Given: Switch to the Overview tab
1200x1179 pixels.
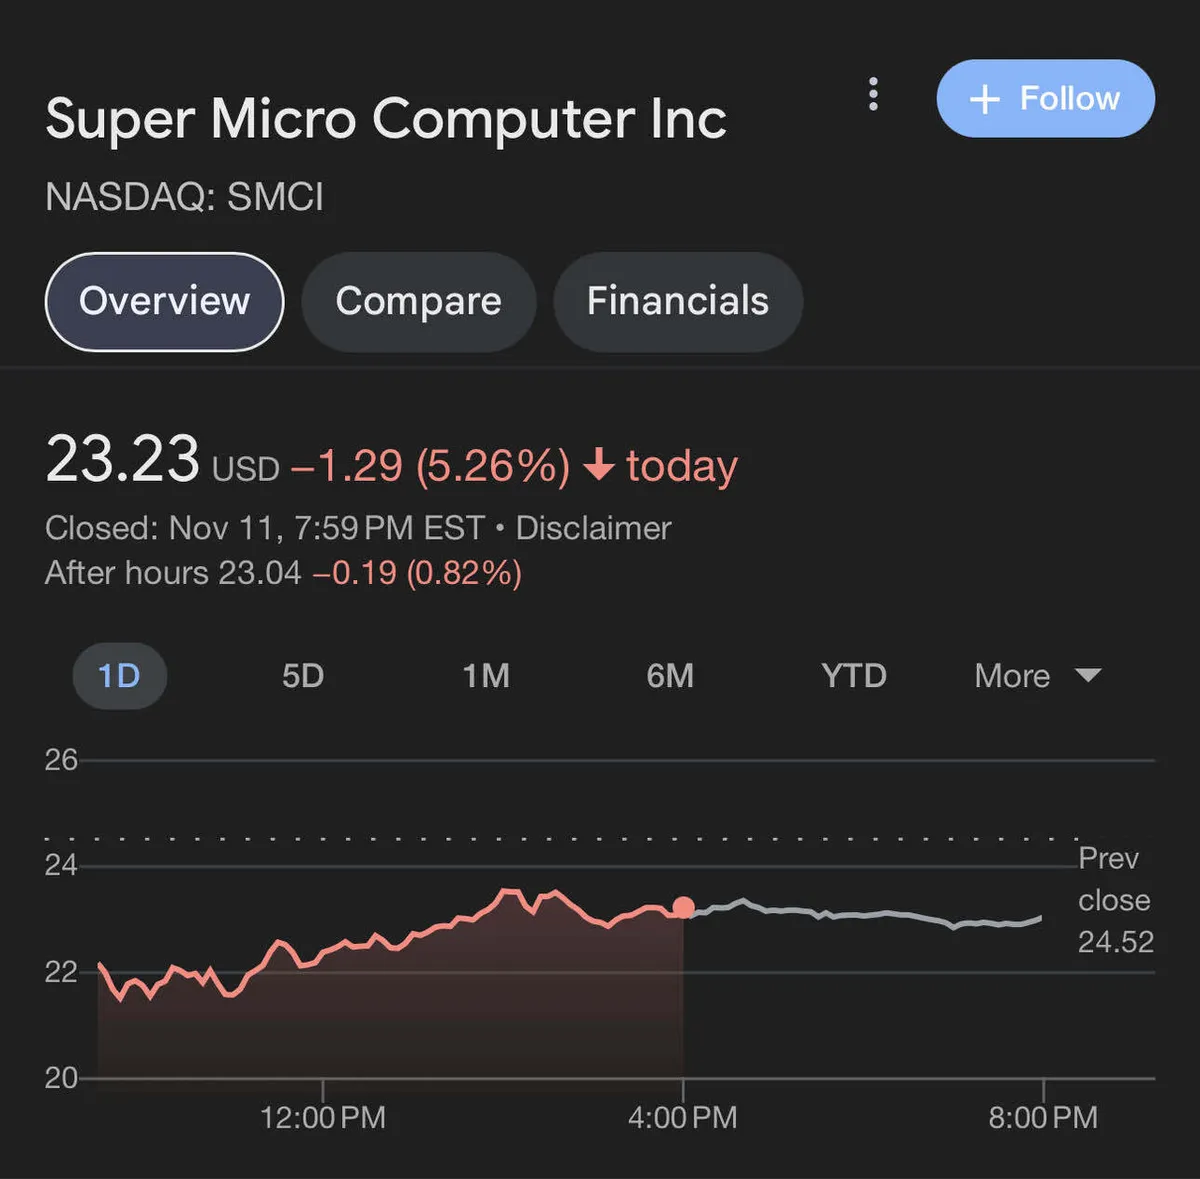Looking at the screenshot, I should point(165,302).
